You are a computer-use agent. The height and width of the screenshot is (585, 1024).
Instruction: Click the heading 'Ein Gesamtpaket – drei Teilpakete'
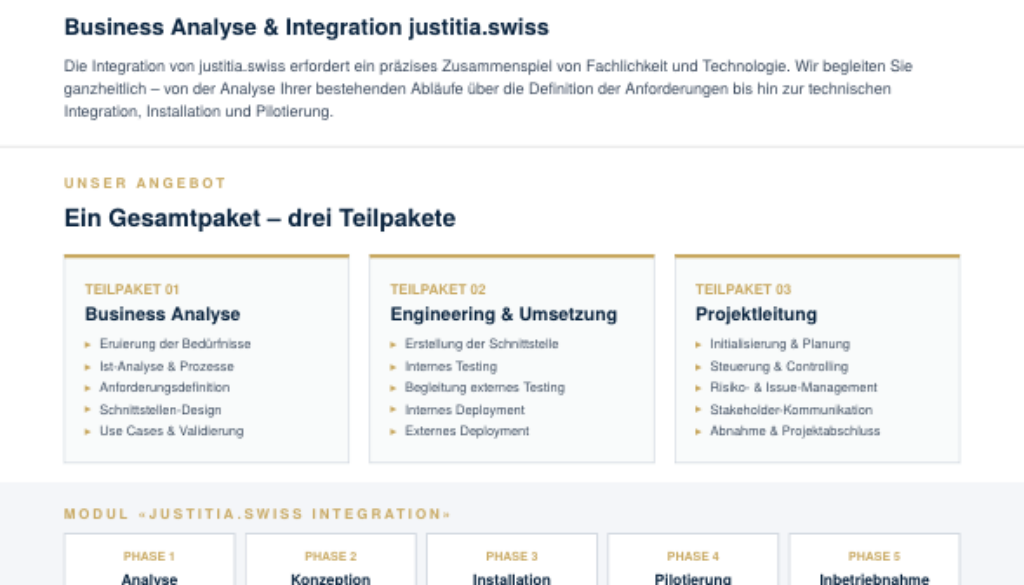point(260,218)
